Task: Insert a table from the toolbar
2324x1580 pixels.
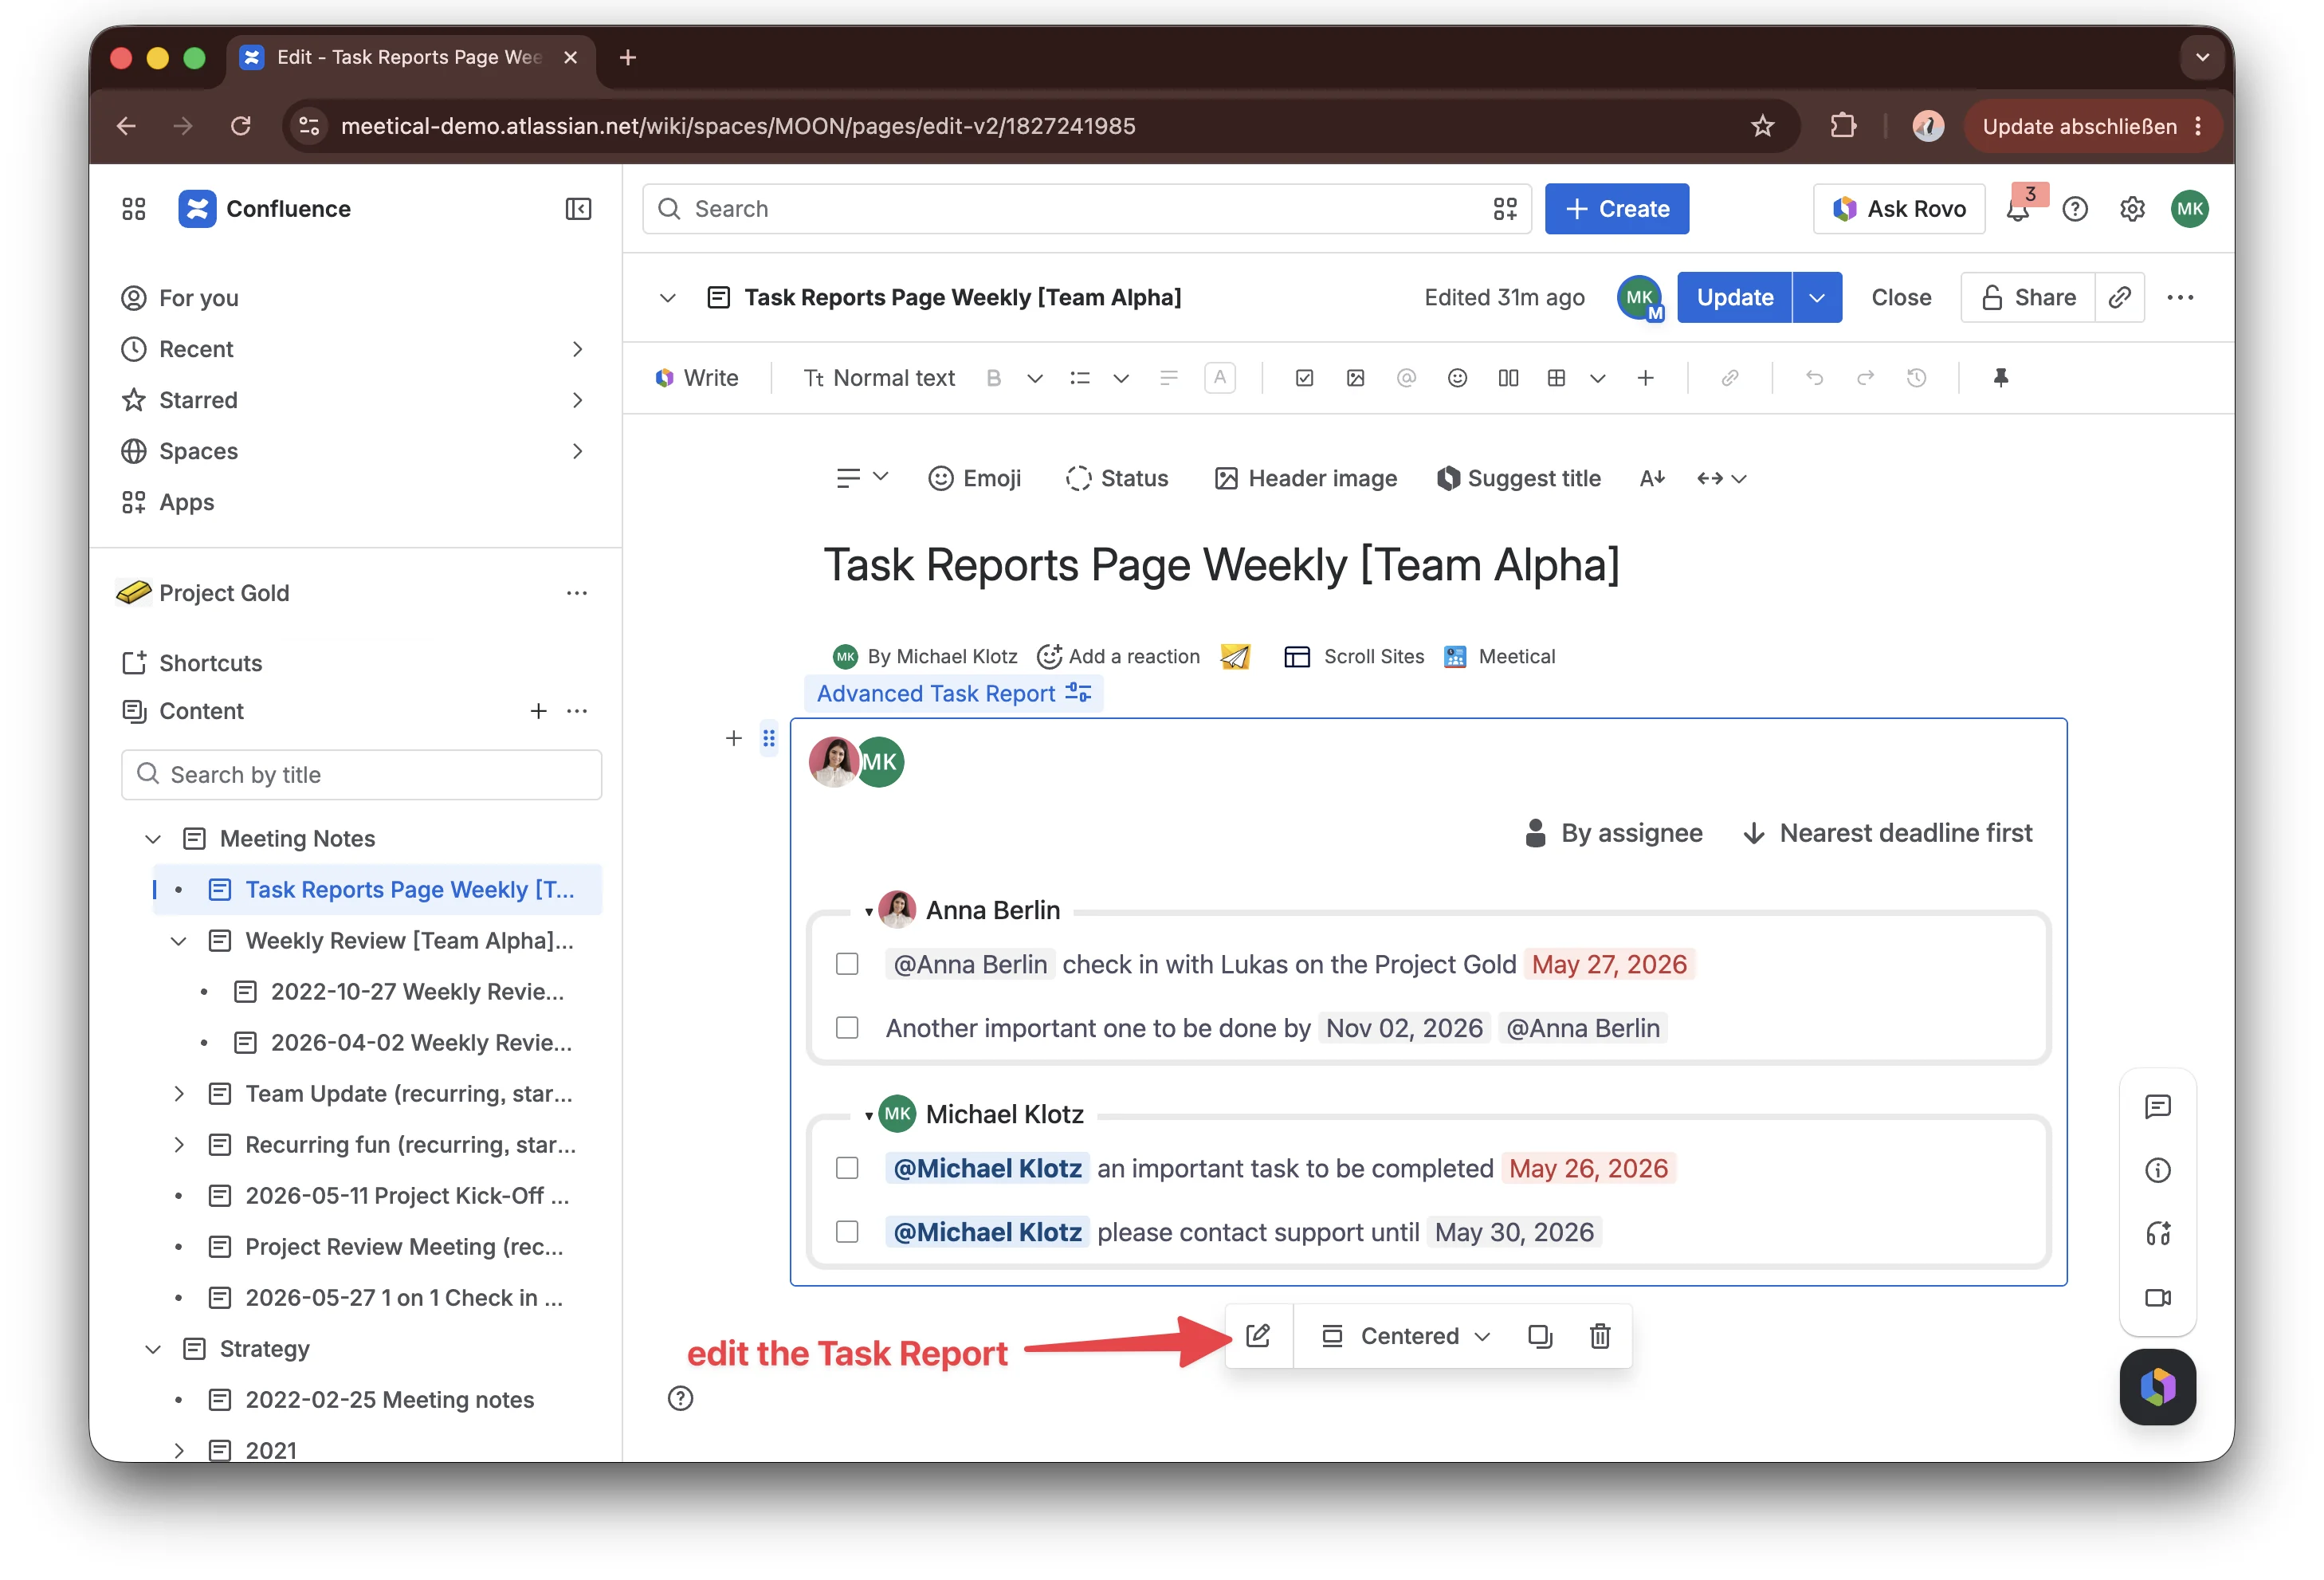Action: 1556,378
